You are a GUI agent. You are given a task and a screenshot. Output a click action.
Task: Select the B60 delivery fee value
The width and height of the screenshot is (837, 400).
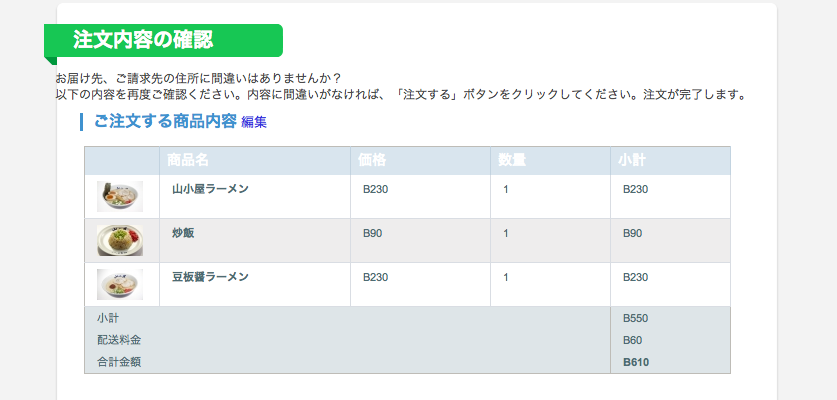[633, 340]
